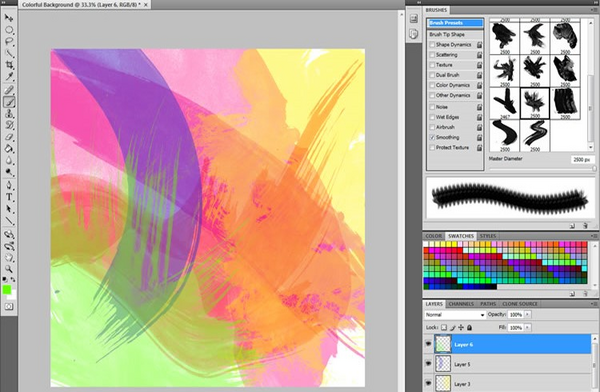Select the Dodge tool
The height and width of the screenshot is (392, 600).
coord(9,172)
